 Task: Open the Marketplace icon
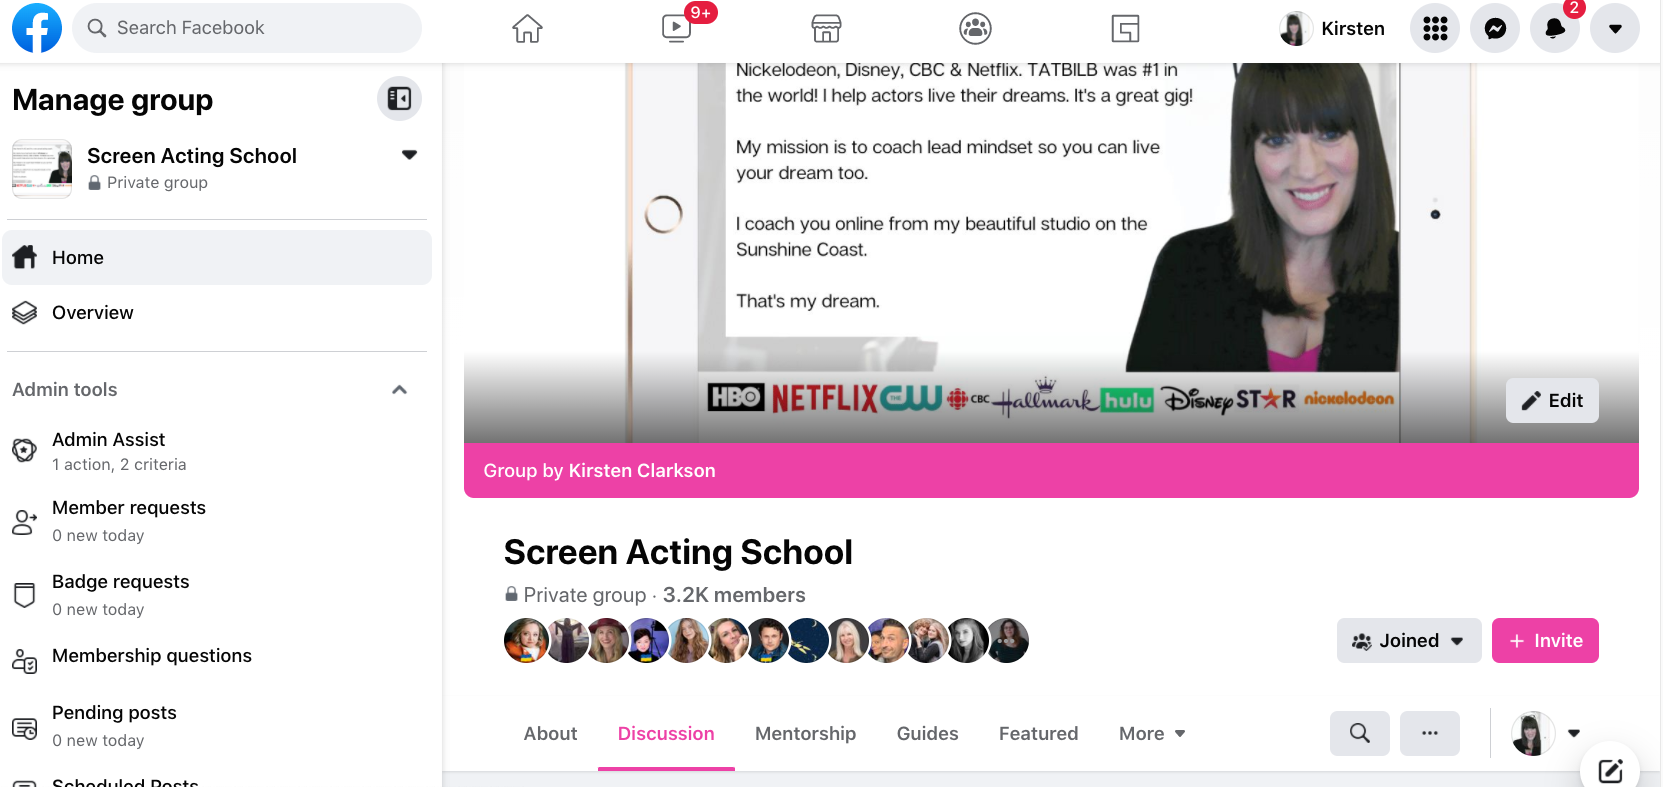point(826,29)
